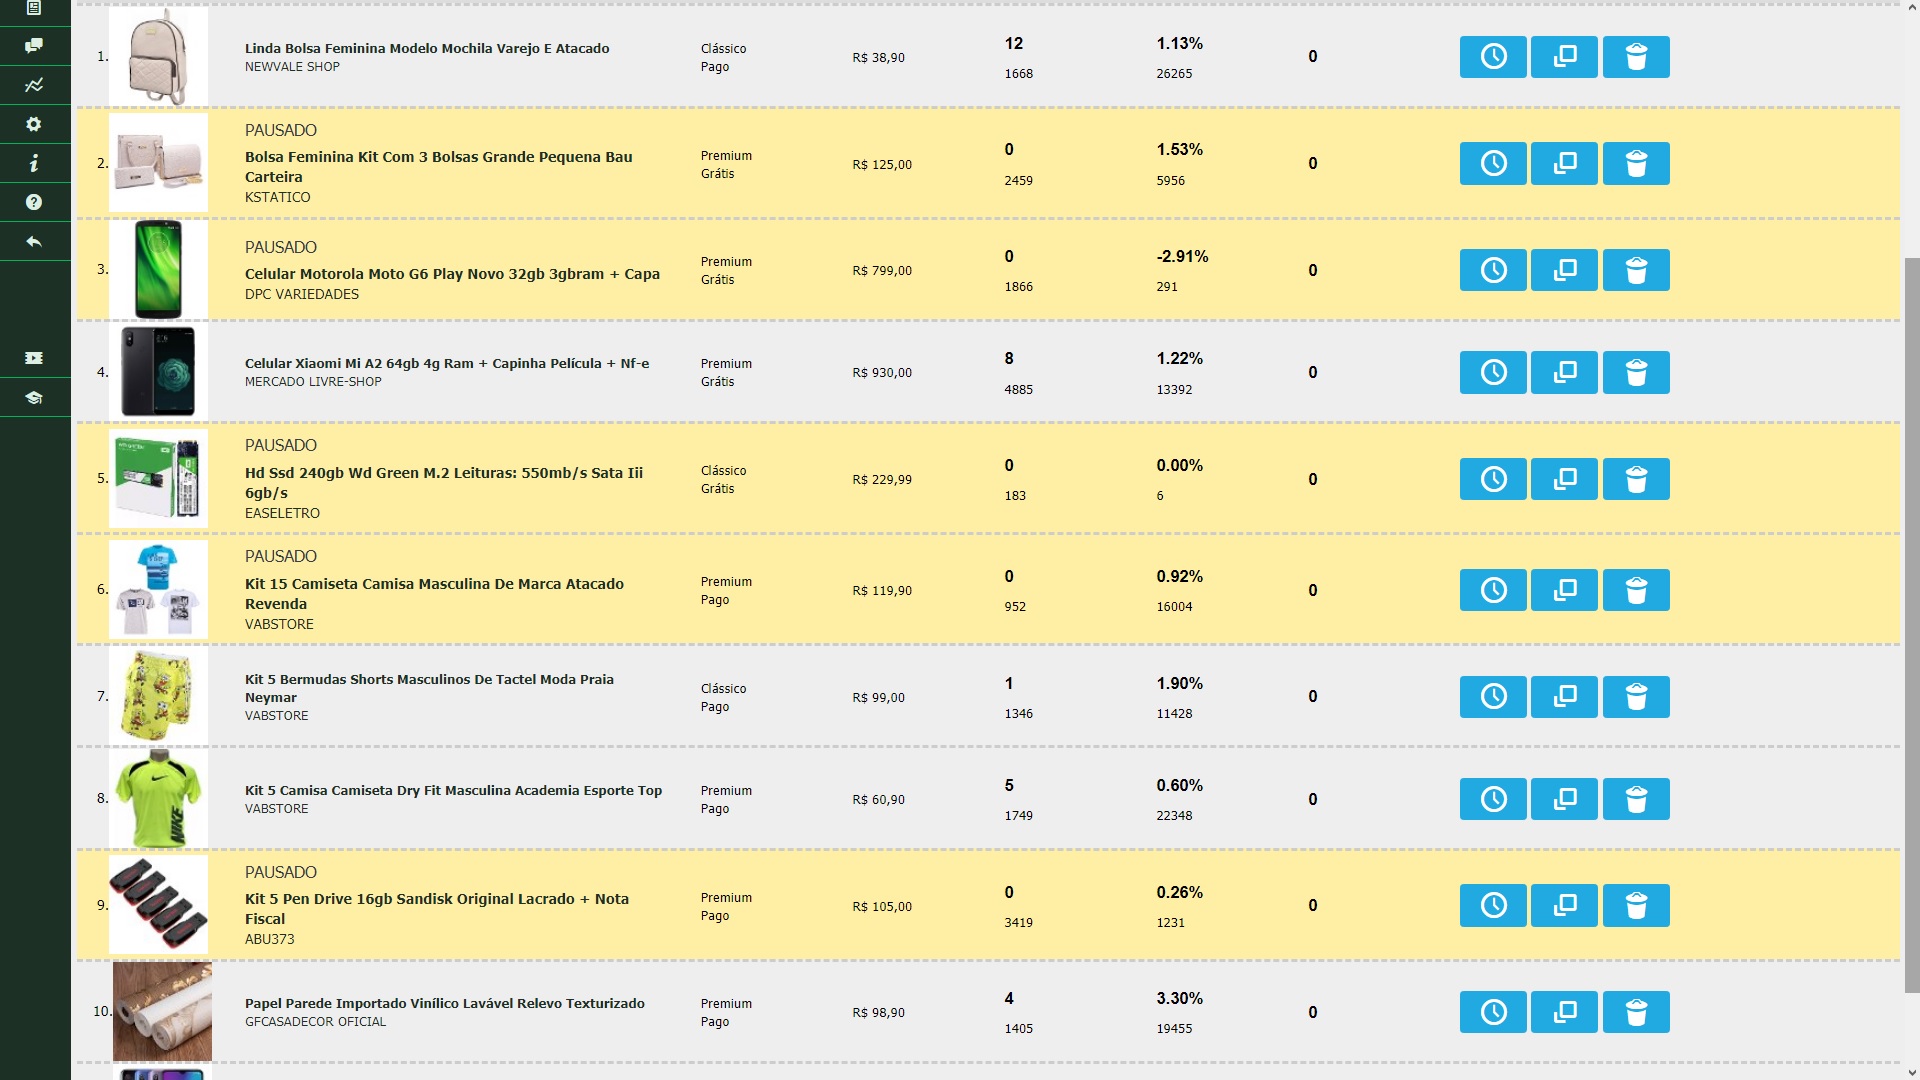Open the yellow Bermudas shorts thumbnail
Image resolution: width=1920 pixels, height=1080 pixels.
click(159, 696)
